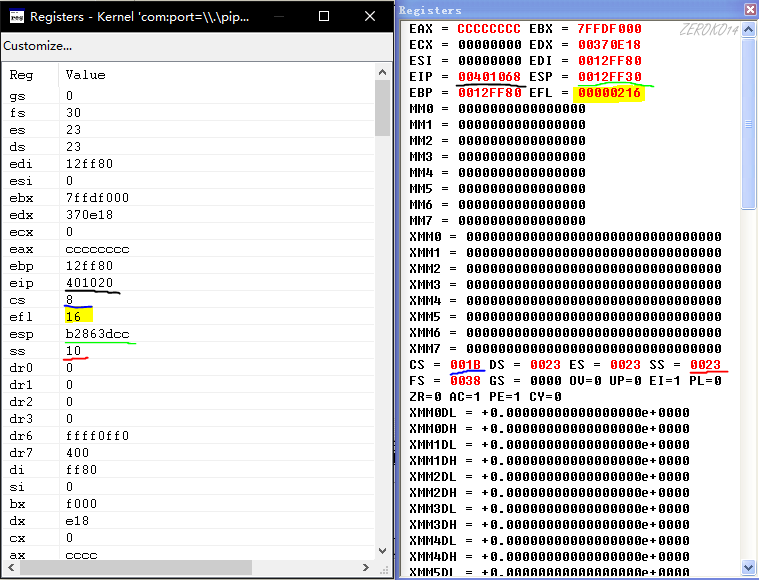Maximize the Kernel Registers window
759x580 pixels.
point(324,16)
